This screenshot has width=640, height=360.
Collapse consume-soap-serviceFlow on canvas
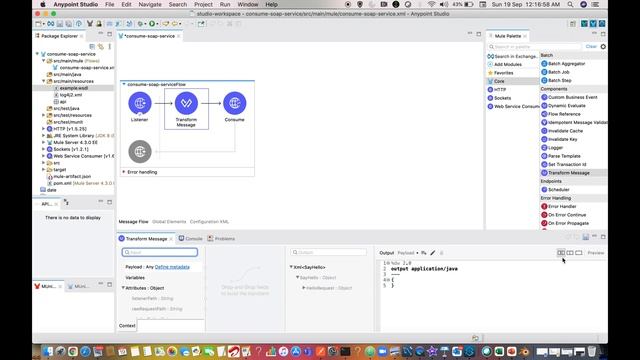tap(124, 84)
